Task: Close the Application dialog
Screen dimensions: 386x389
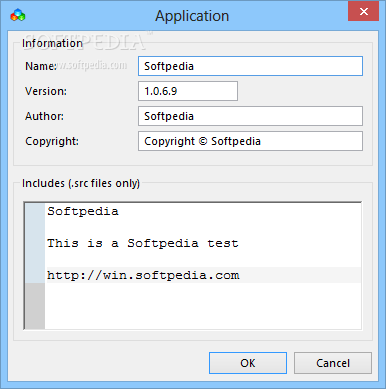Action: [x=363, y=11]
